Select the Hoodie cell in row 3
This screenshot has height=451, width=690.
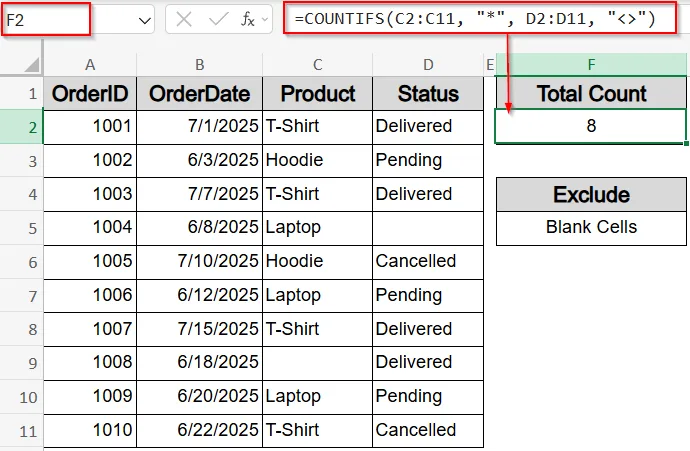click(x=317, y=161)
